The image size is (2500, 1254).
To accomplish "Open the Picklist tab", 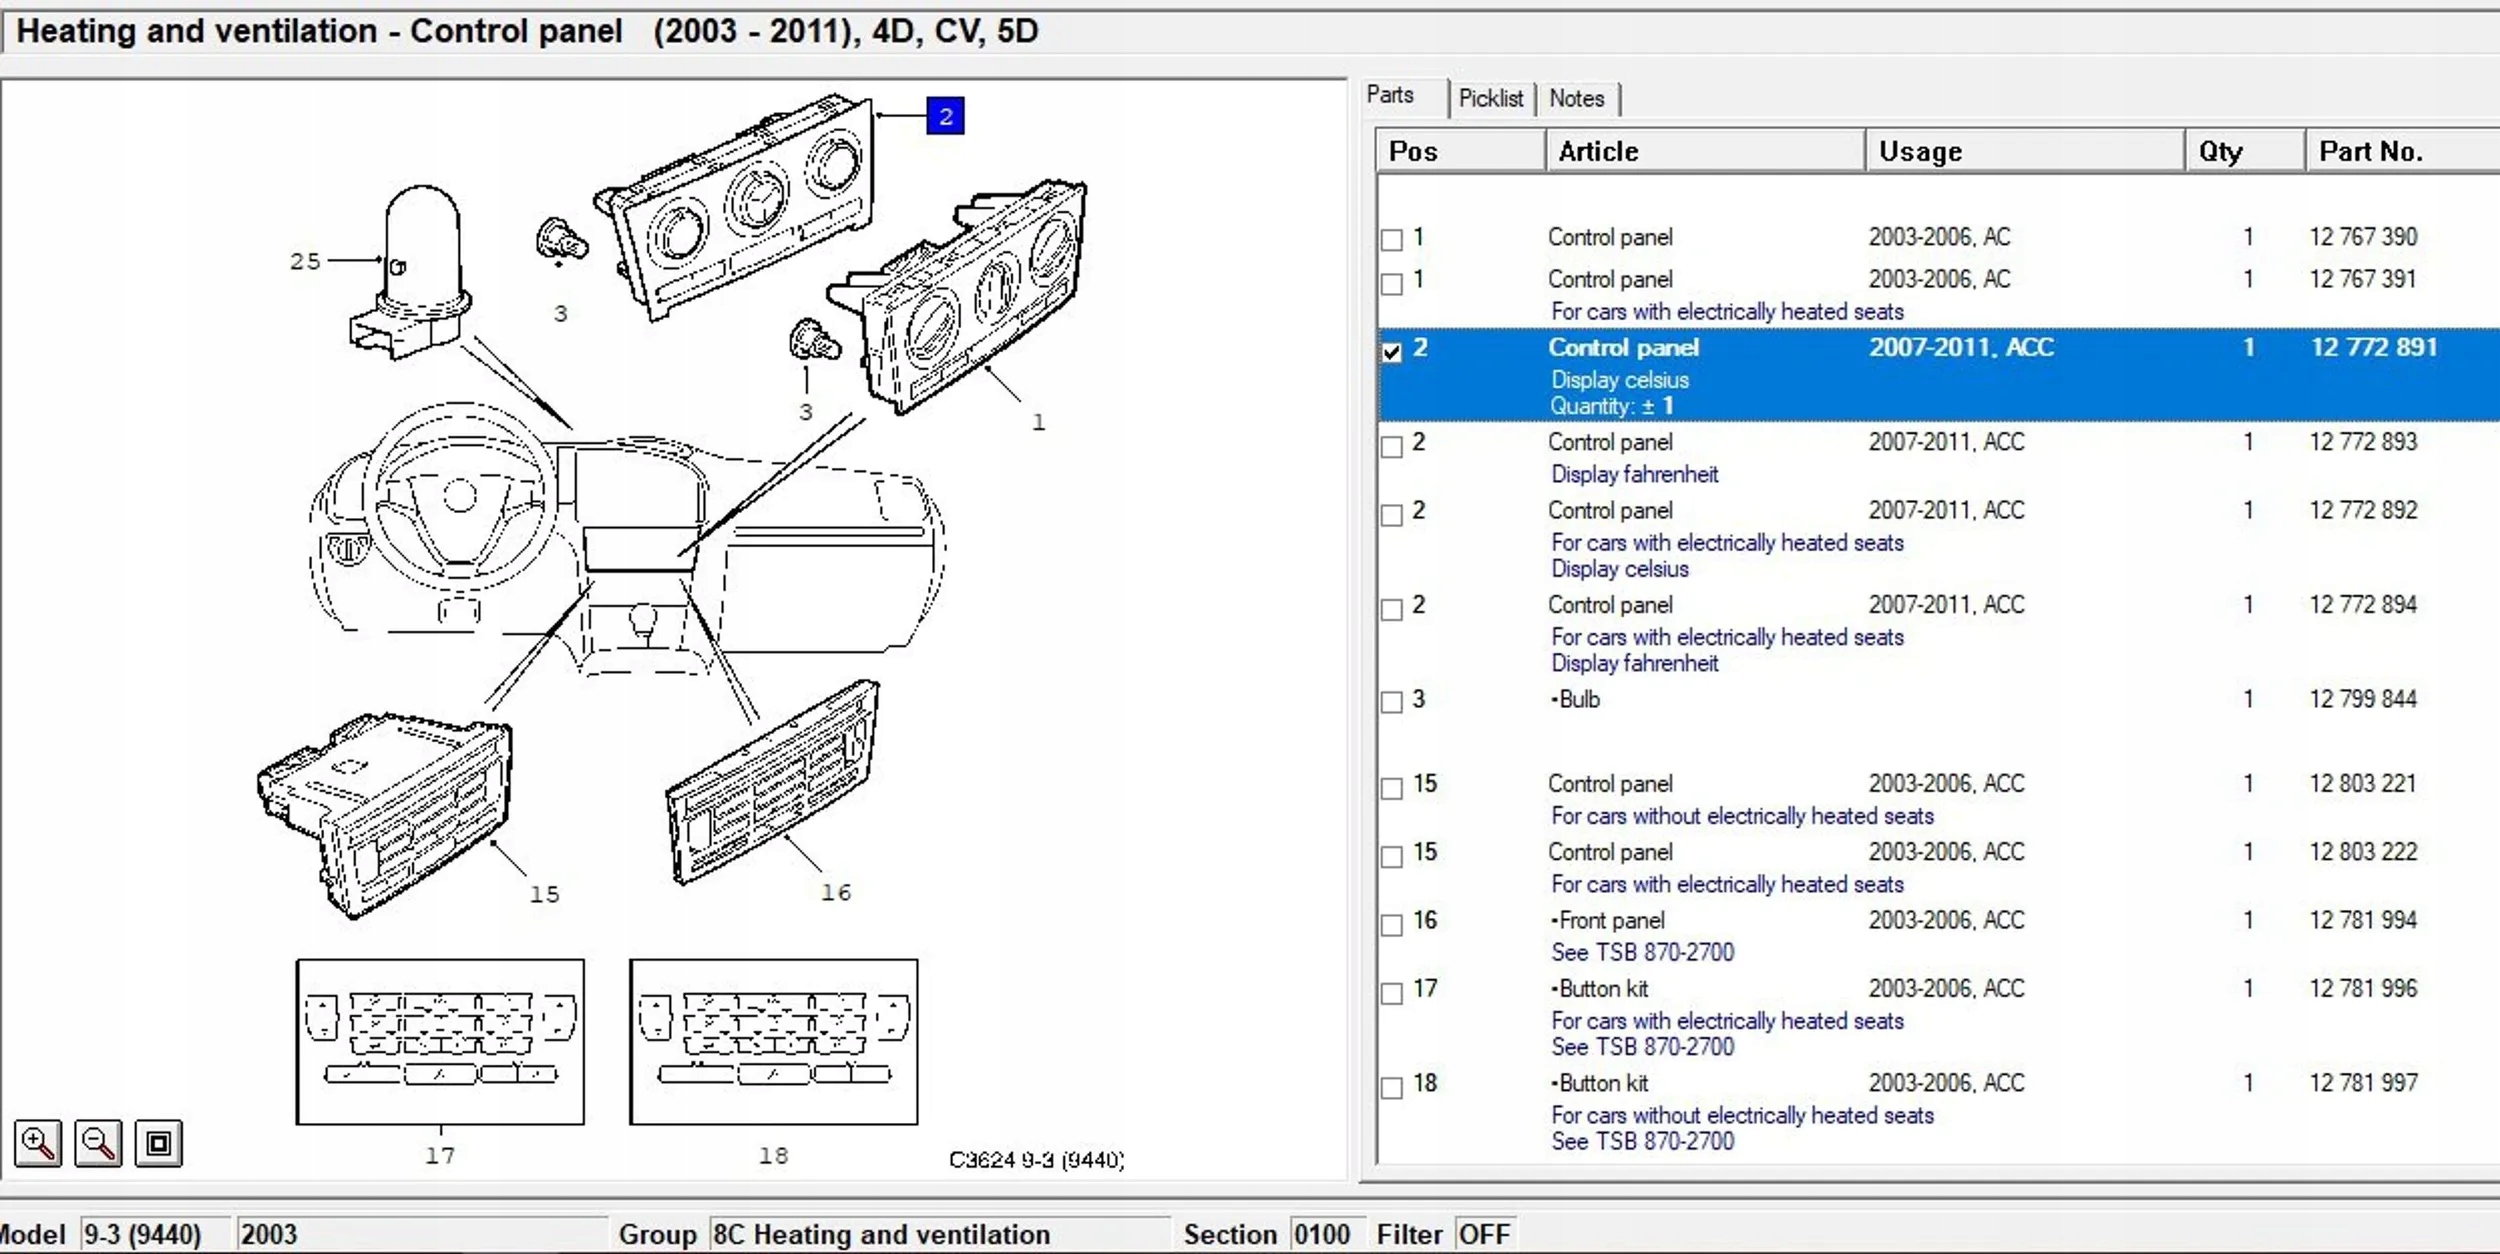I will [x=1490, y=98].
